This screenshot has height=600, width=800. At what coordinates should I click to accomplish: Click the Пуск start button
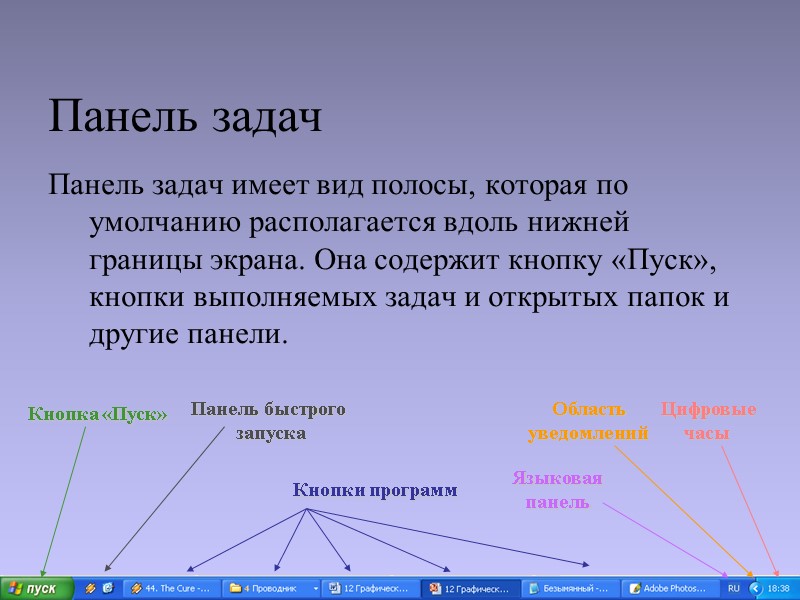(35, 588)
